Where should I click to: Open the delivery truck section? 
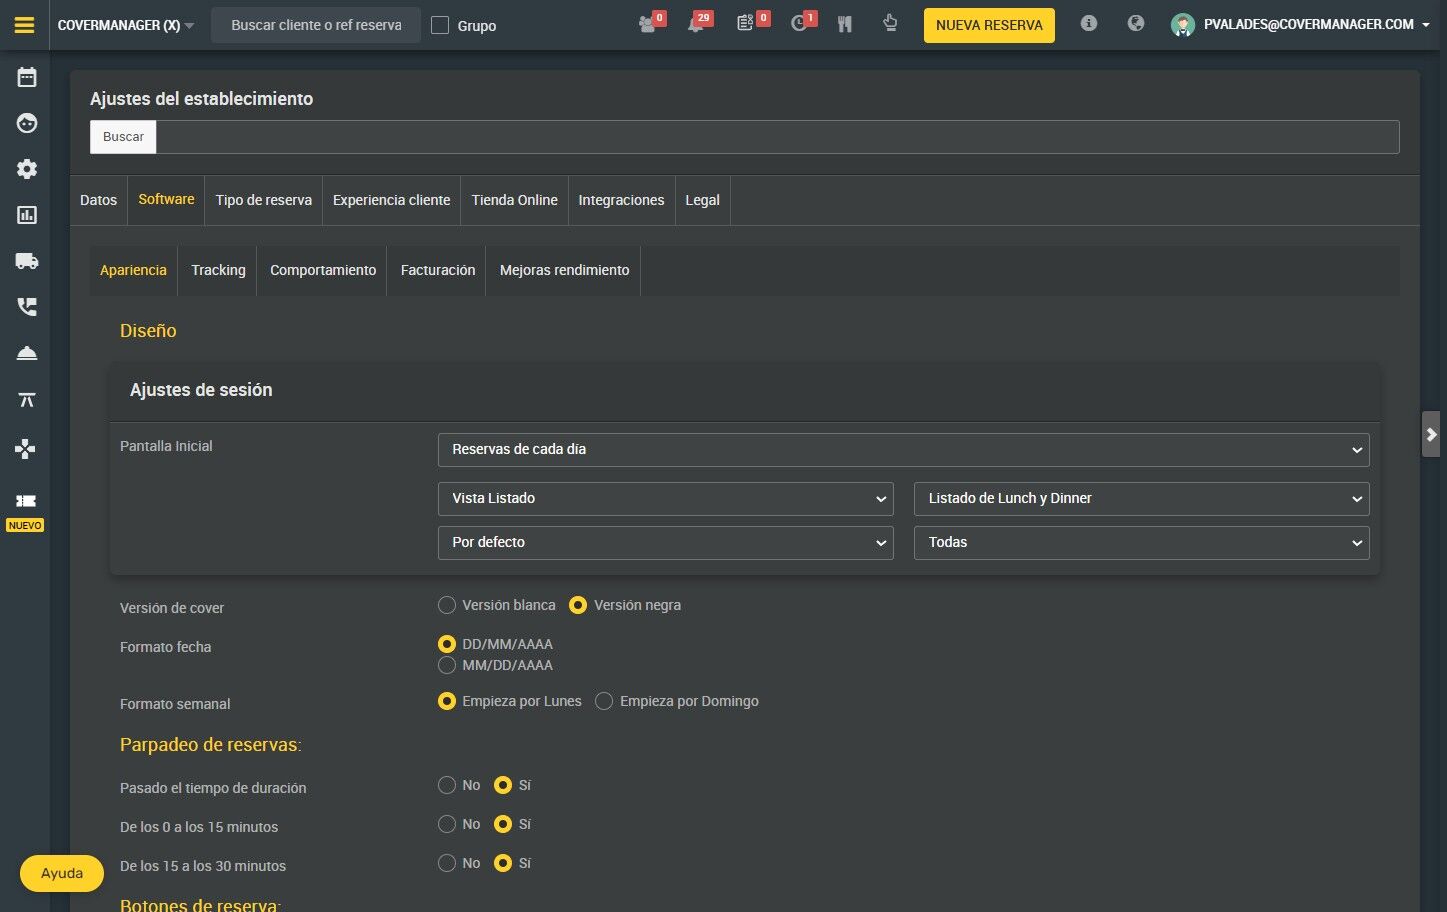tap(27, 261)
